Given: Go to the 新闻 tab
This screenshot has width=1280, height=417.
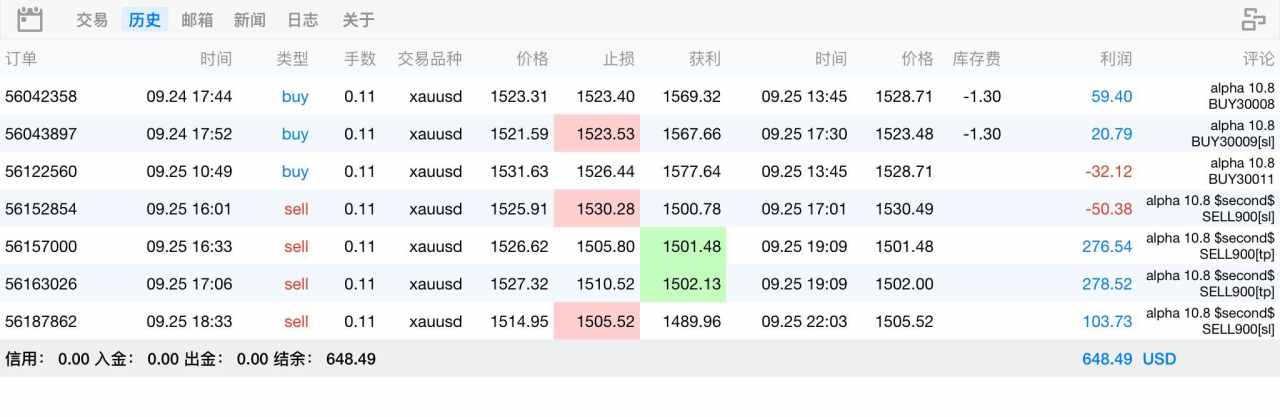Looking at the screenshot, I should click(250, 20).
